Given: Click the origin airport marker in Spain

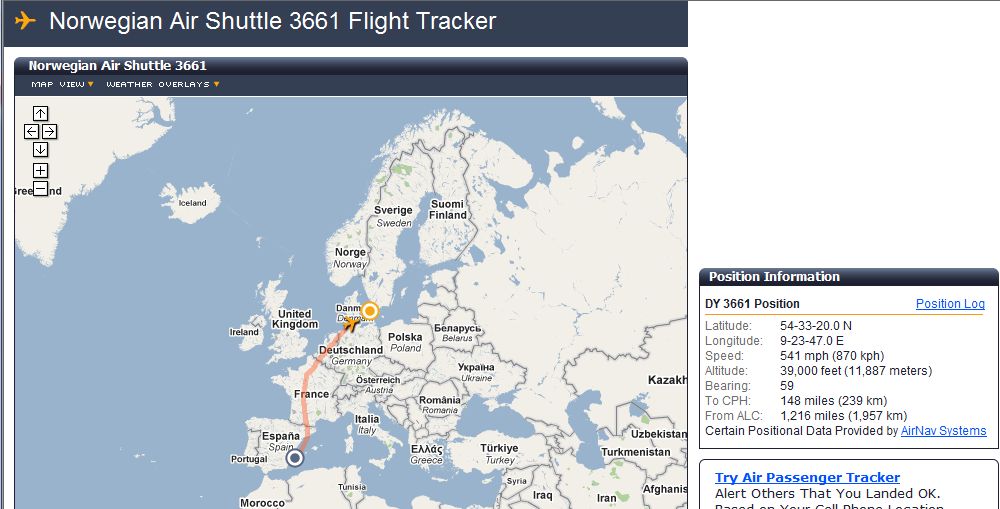Looking at the screenshot, I should click(295, 457).
